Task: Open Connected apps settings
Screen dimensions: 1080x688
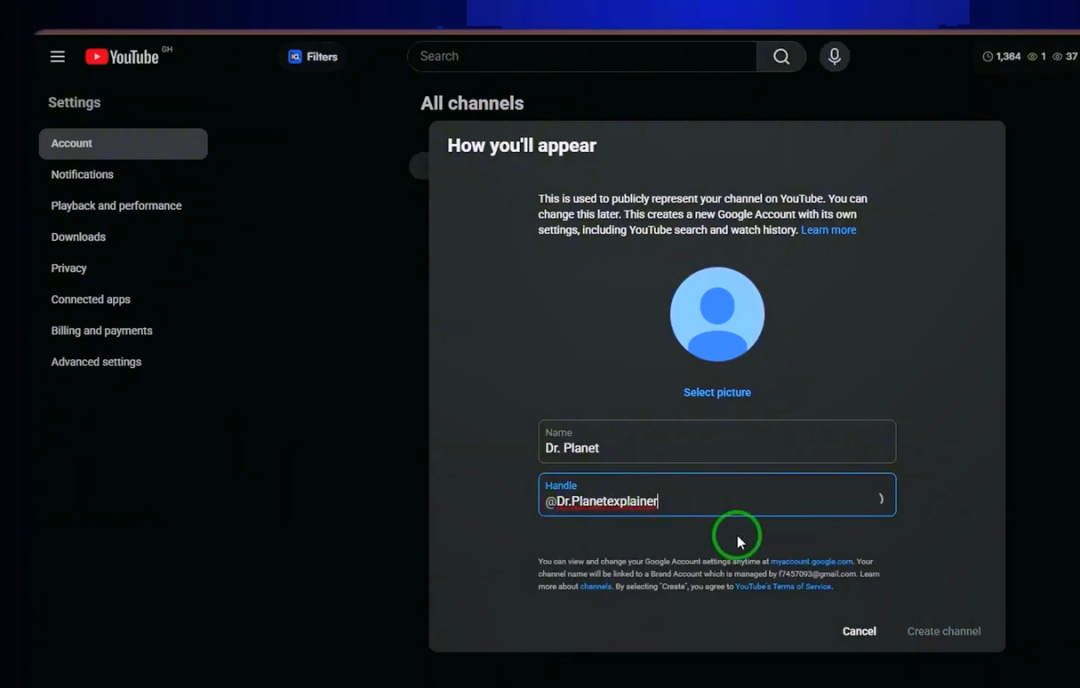Action: [x=90, y=300]
